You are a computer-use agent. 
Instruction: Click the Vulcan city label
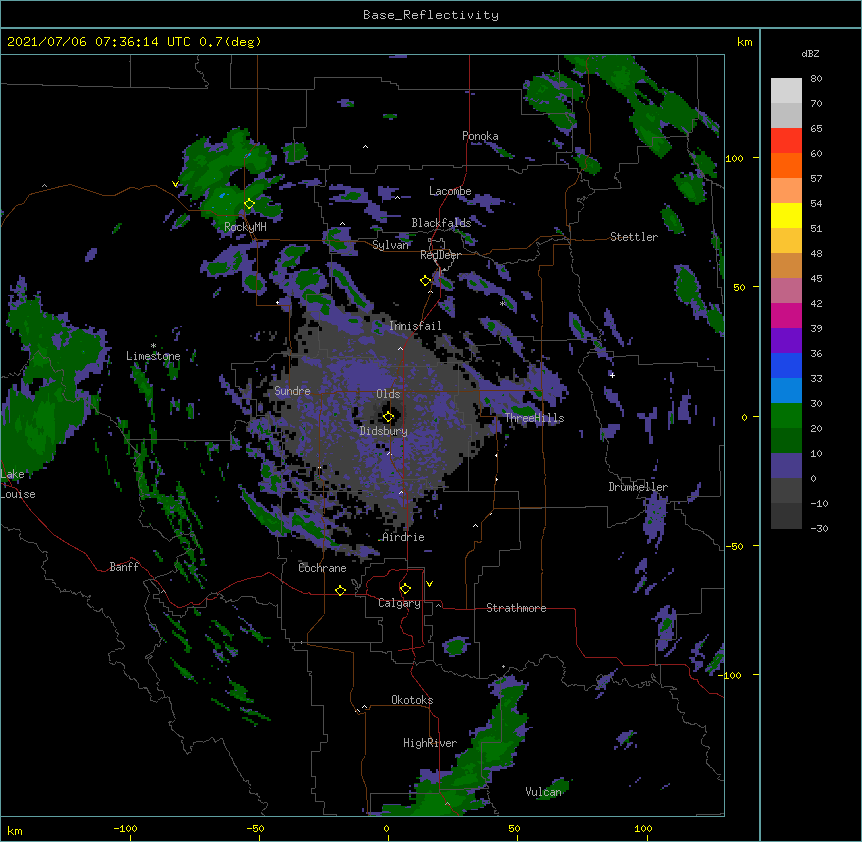point(543,792)
